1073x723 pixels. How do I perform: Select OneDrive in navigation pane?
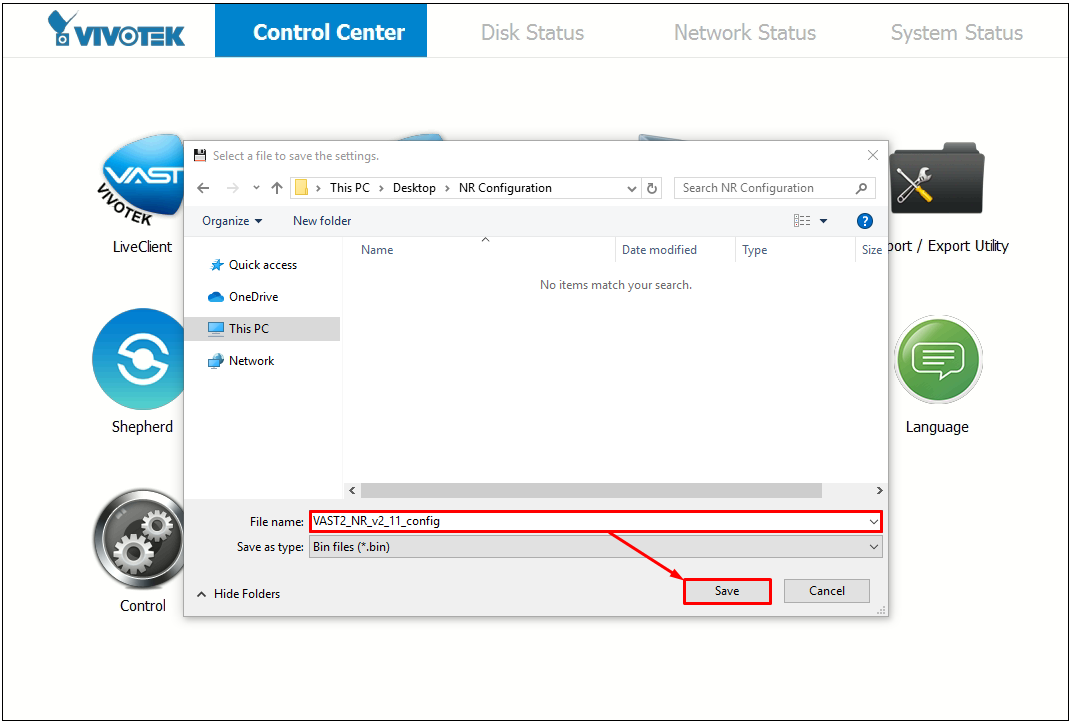[x=243, y=297]
